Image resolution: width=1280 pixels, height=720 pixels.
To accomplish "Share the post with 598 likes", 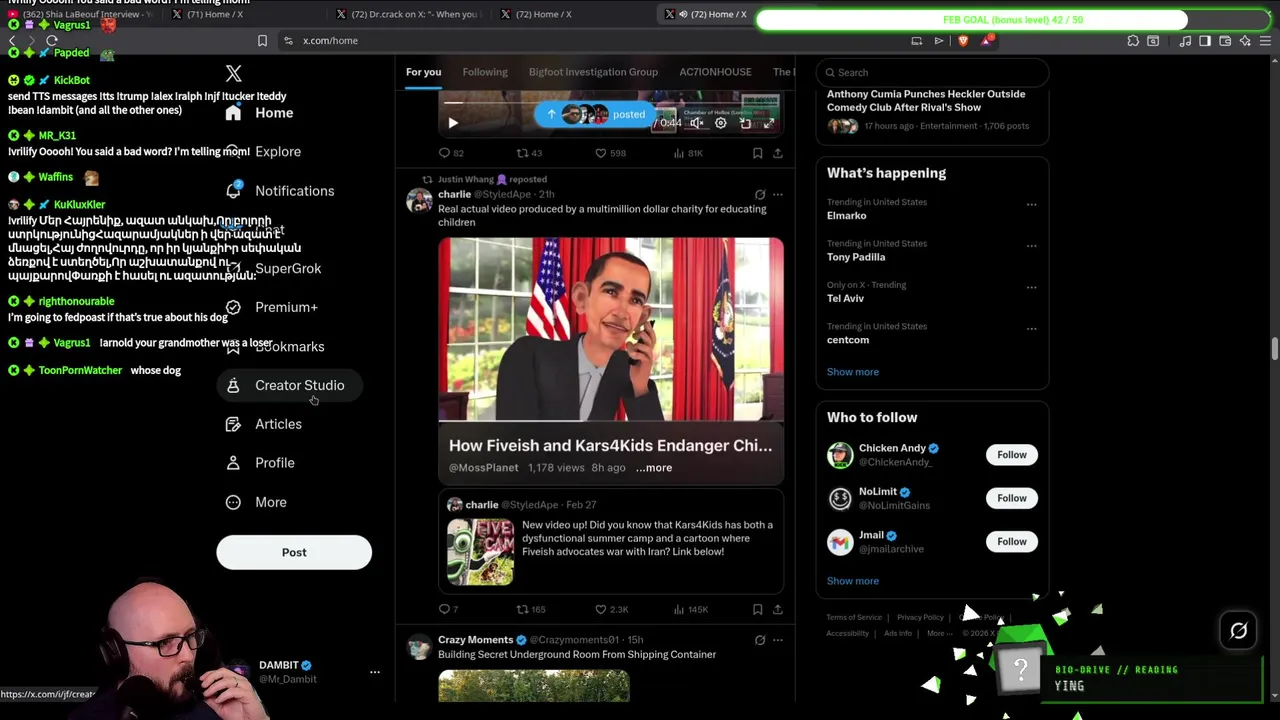I will [x=777, y=153].
